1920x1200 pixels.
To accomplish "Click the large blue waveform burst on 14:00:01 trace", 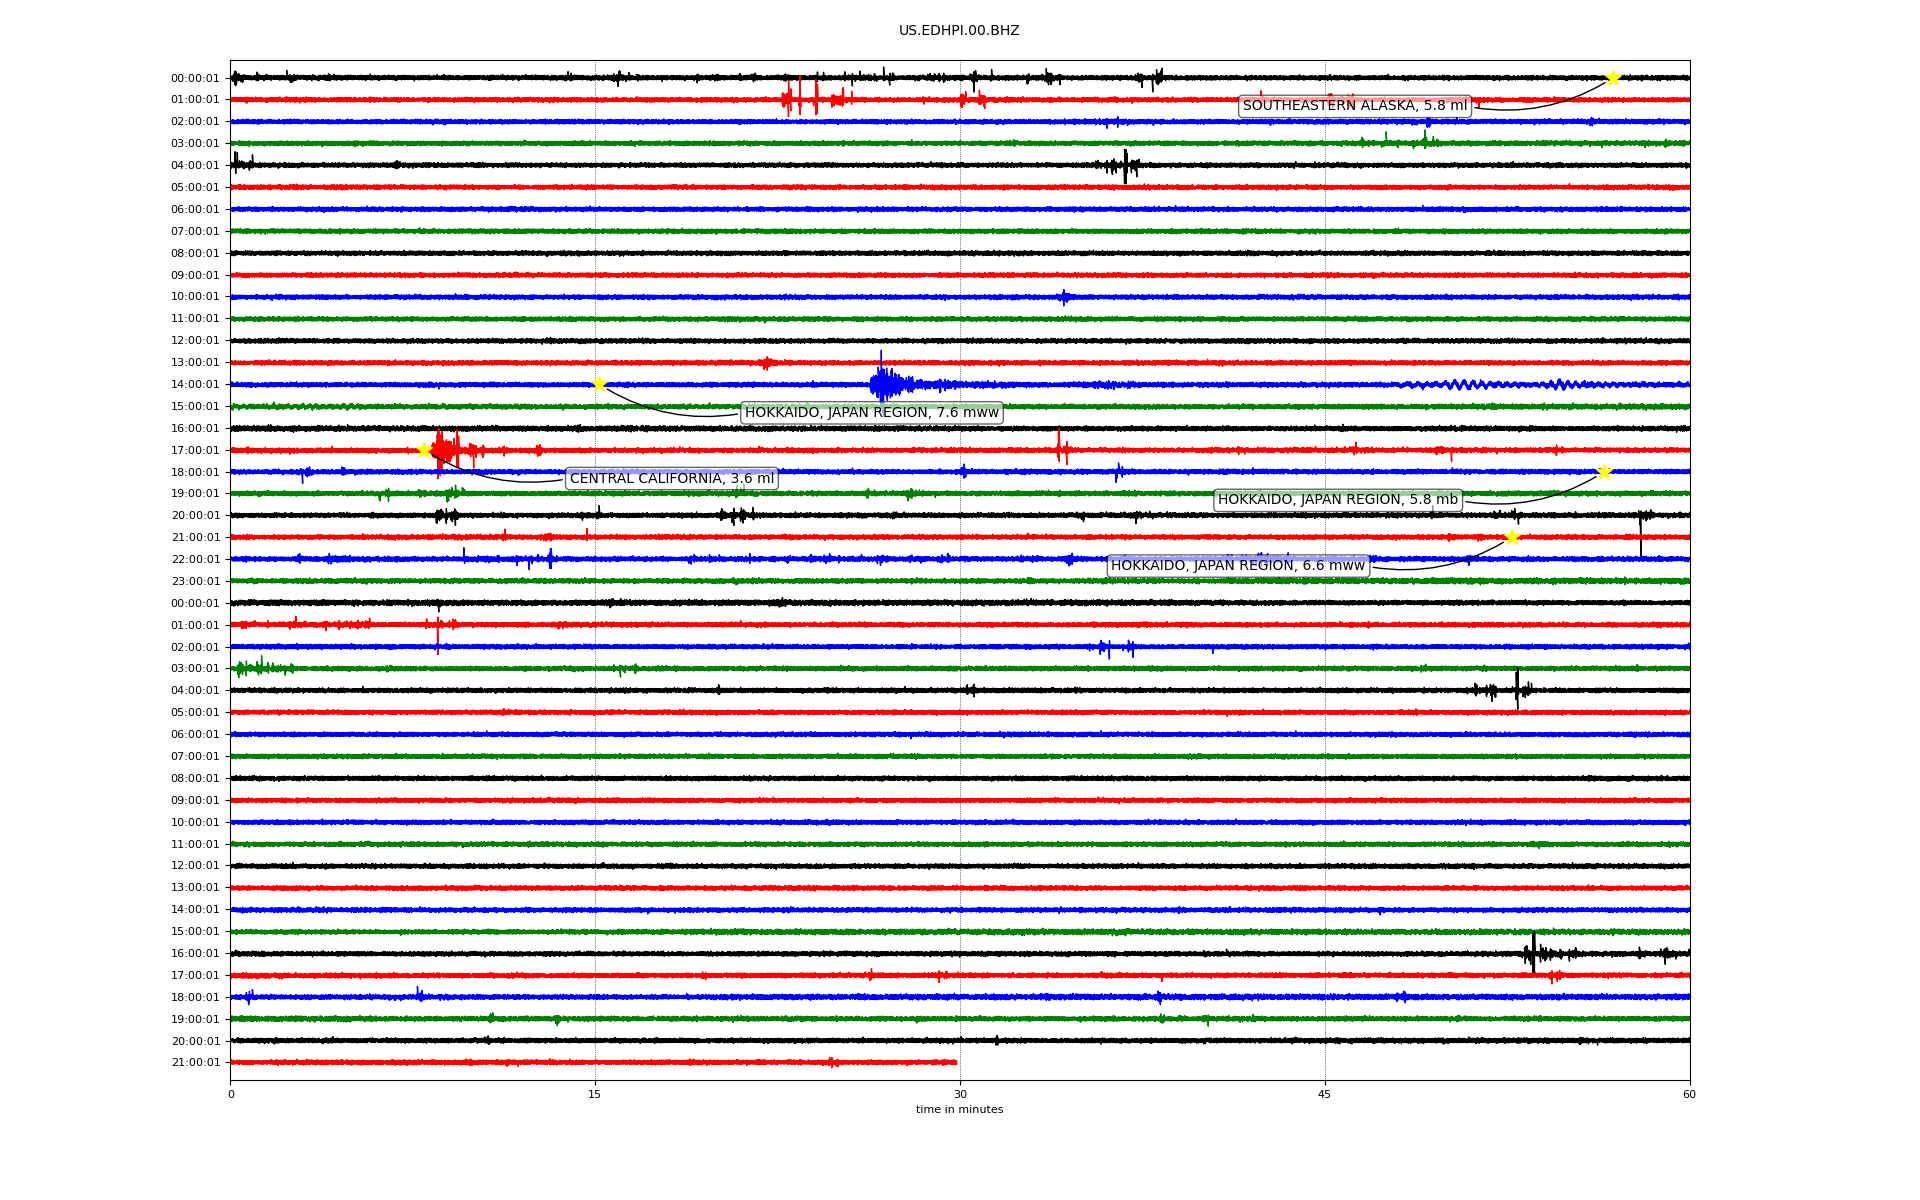I will click(884, 384).
